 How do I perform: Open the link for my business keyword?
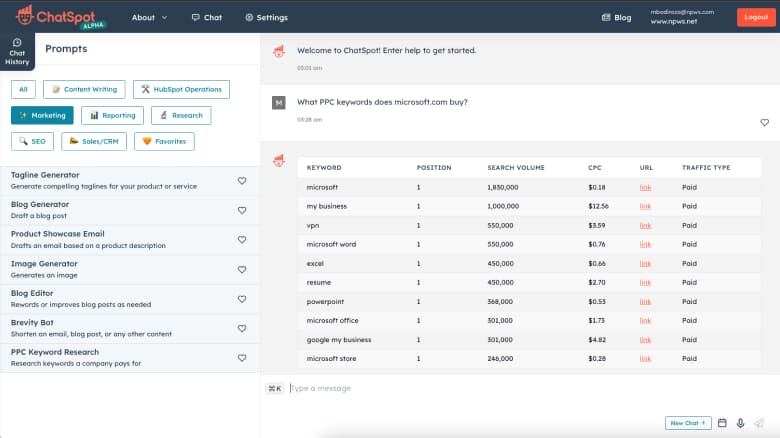pos(645,206)
